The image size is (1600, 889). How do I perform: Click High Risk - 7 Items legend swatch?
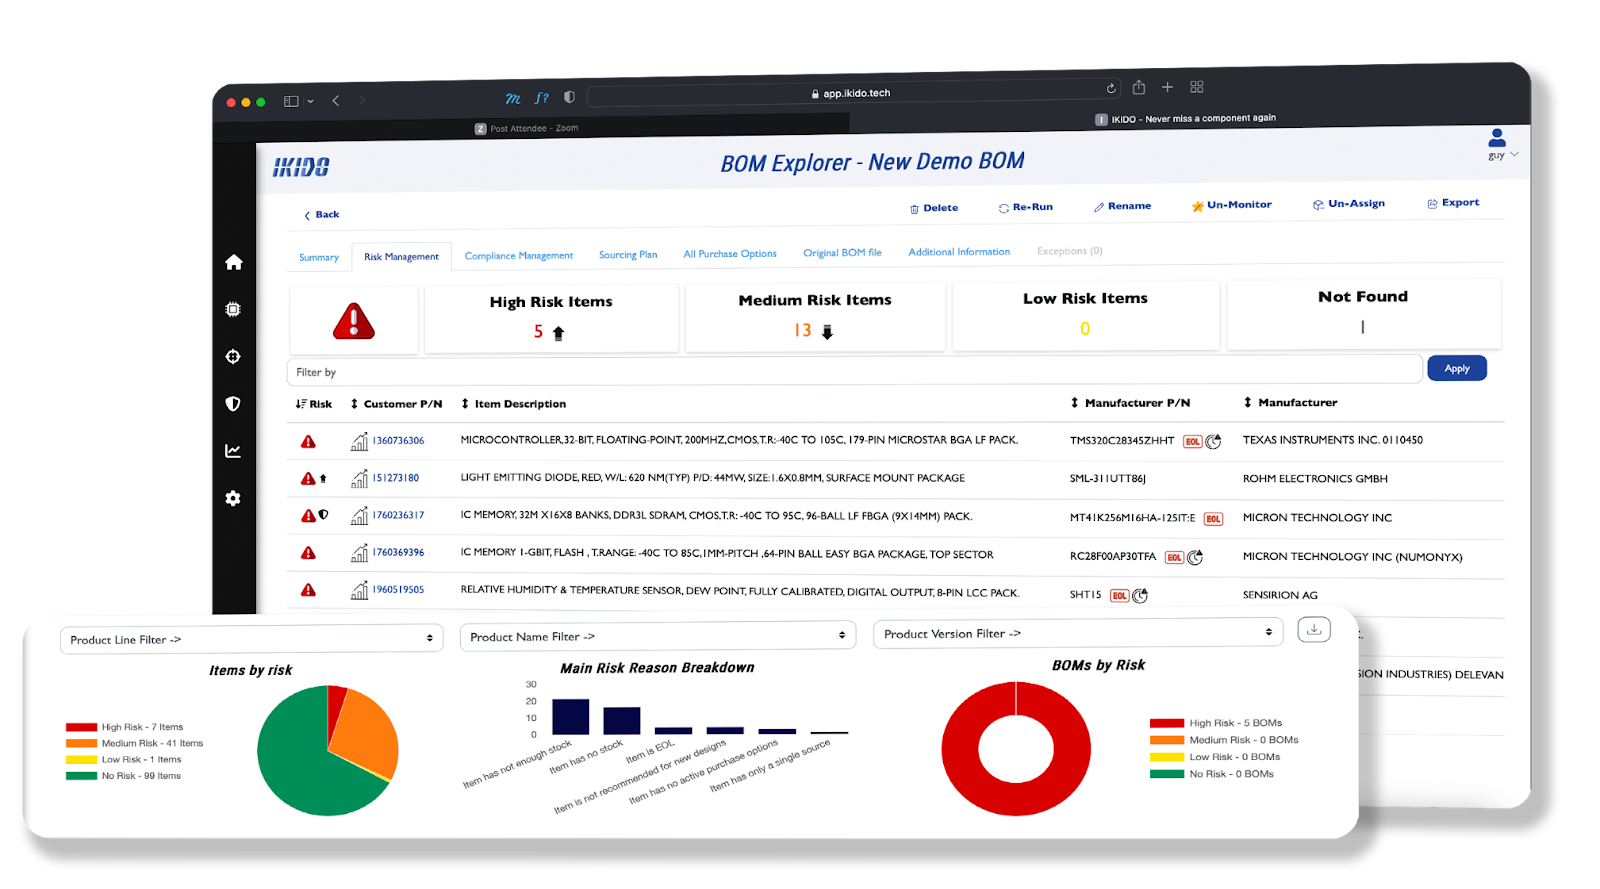pos(81,727)
